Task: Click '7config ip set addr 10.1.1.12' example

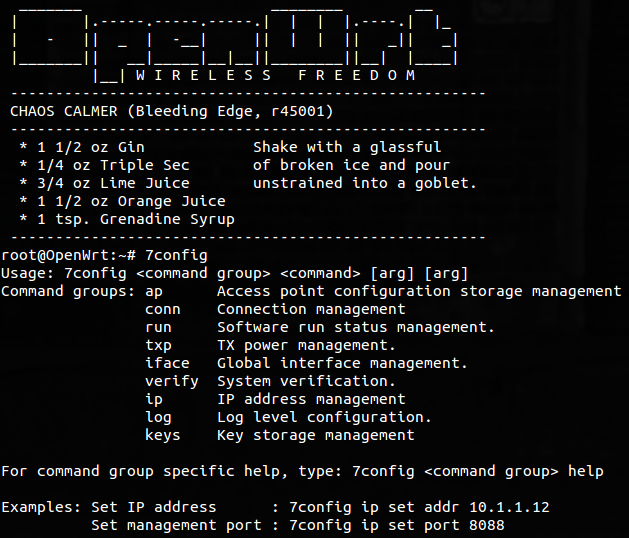Action: tap(419, 508)
